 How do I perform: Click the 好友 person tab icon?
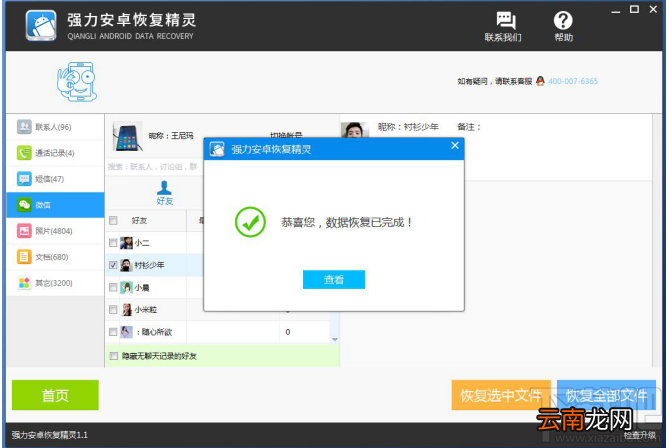click(165, 188)
